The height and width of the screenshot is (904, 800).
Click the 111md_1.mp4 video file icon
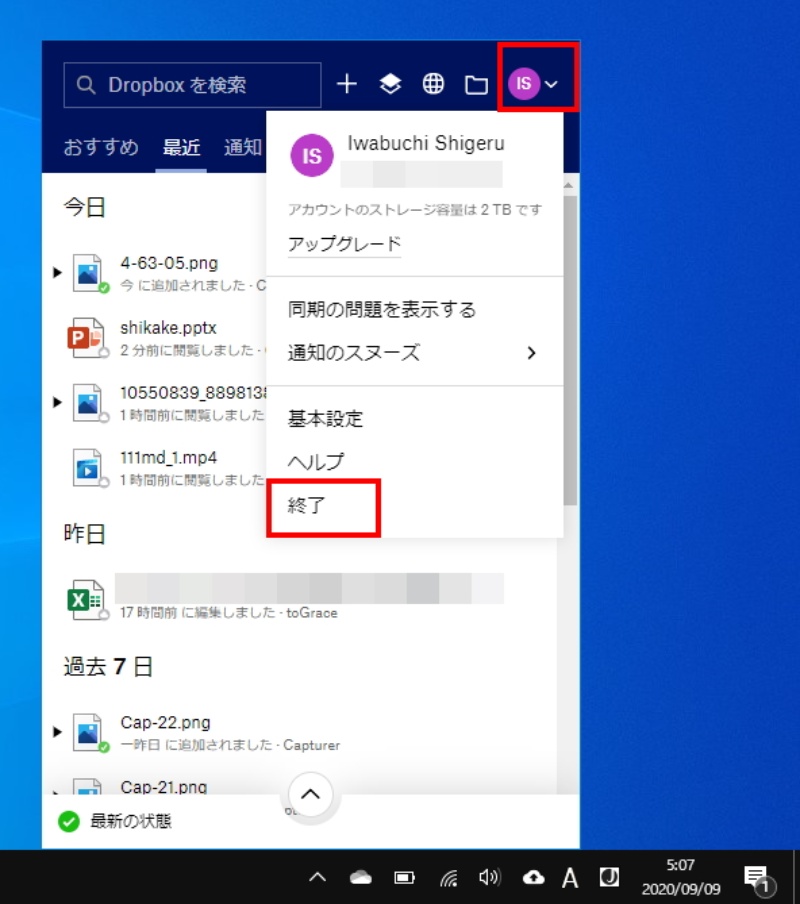(x=87, y=468)
